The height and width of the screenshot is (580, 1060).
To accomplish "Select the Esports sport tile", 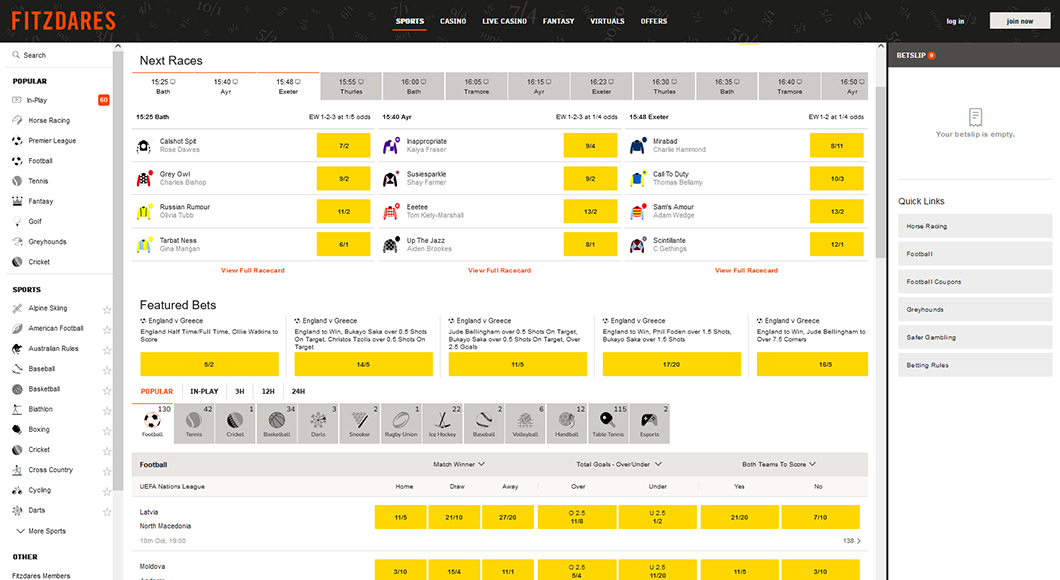I will click(x=649, y=423).
